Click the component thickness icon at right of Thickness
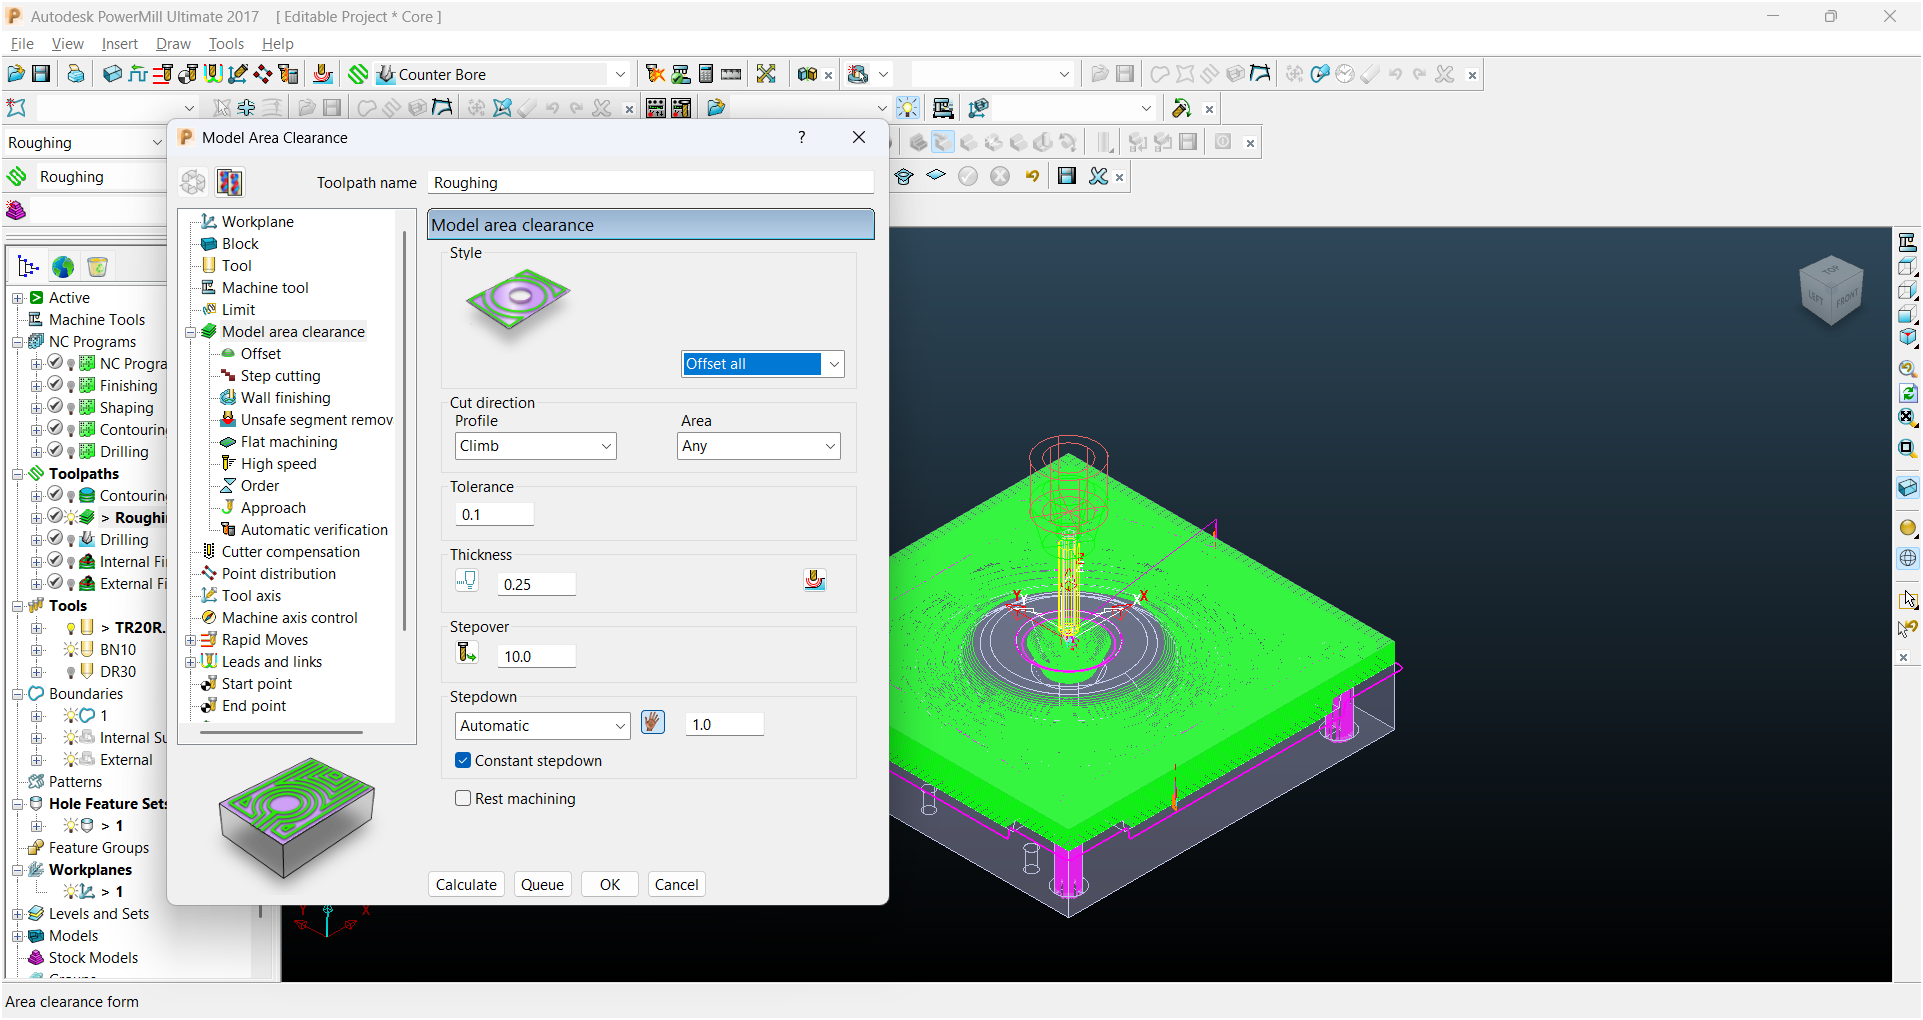This screenshot has height=1020, width=1923. tap(815, 581)
